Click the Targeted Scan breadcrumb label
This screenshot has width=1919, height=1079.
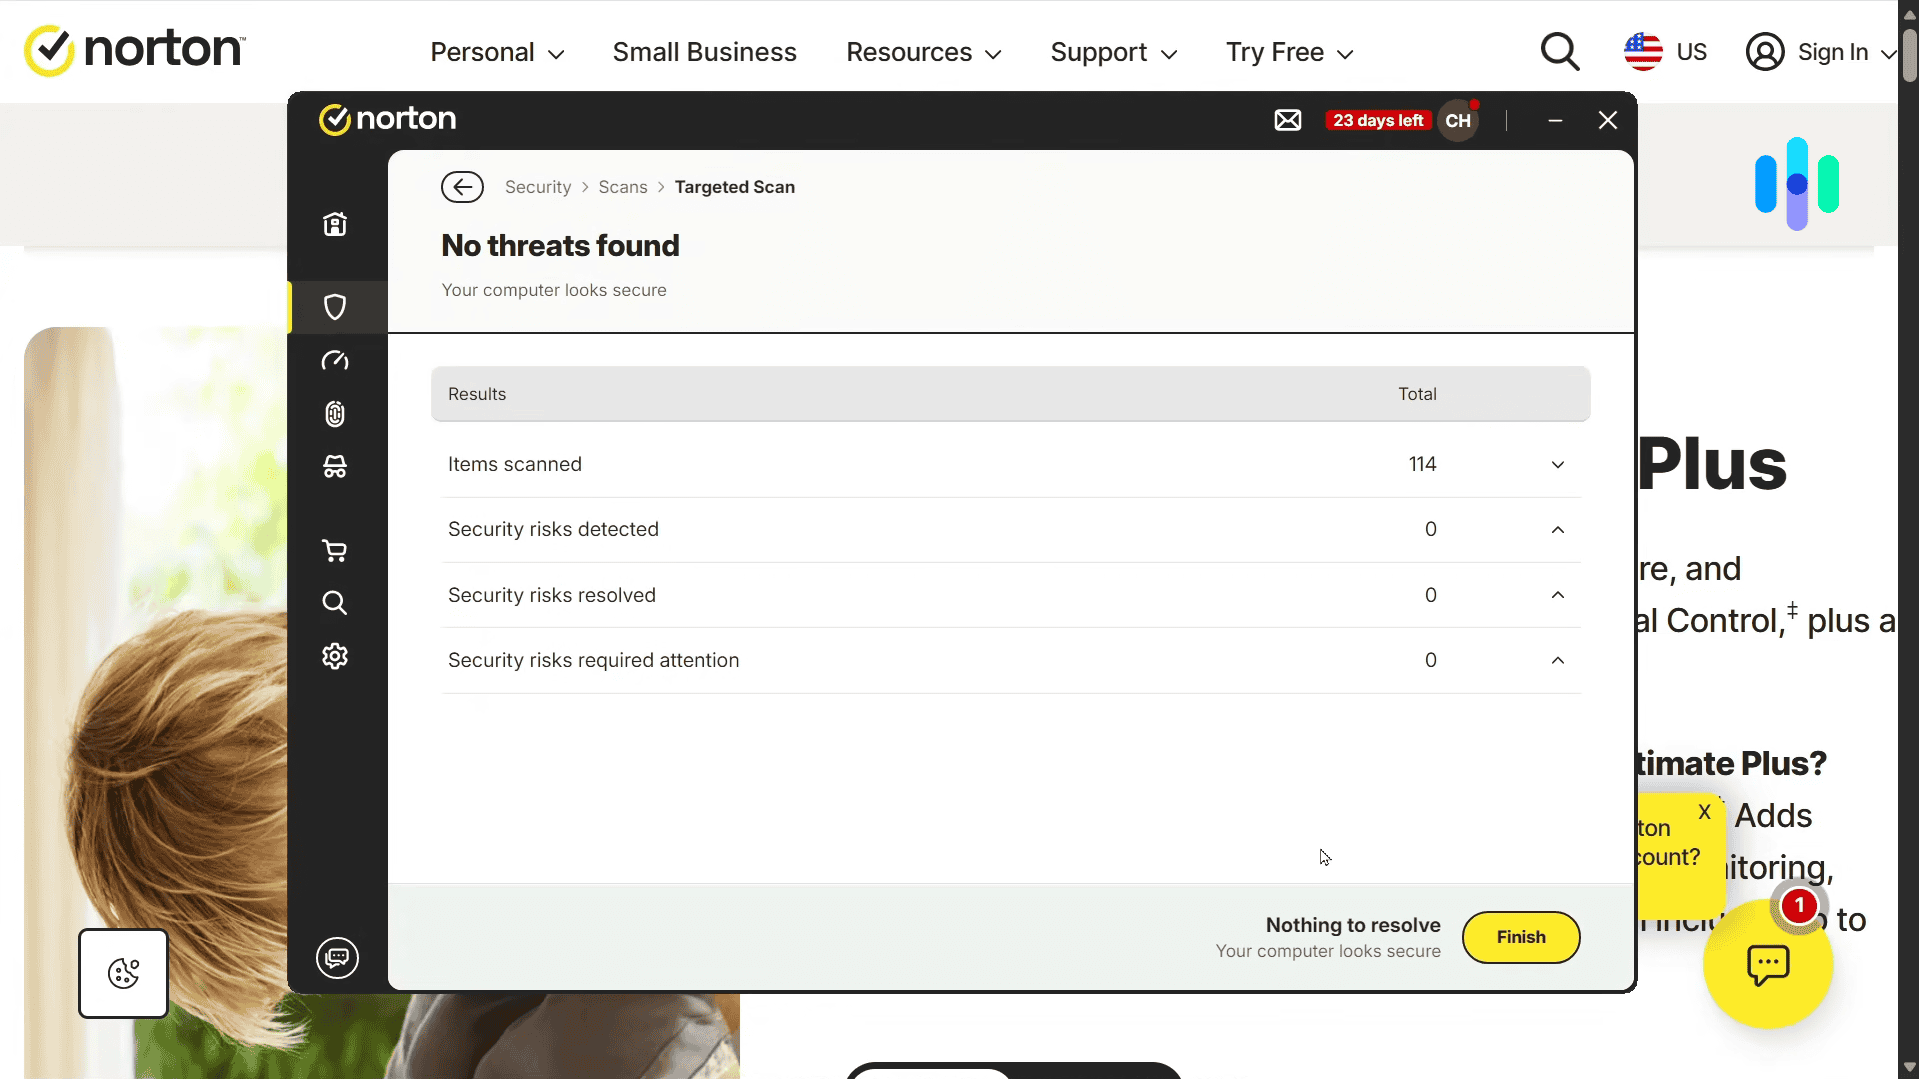click(735, 187)
